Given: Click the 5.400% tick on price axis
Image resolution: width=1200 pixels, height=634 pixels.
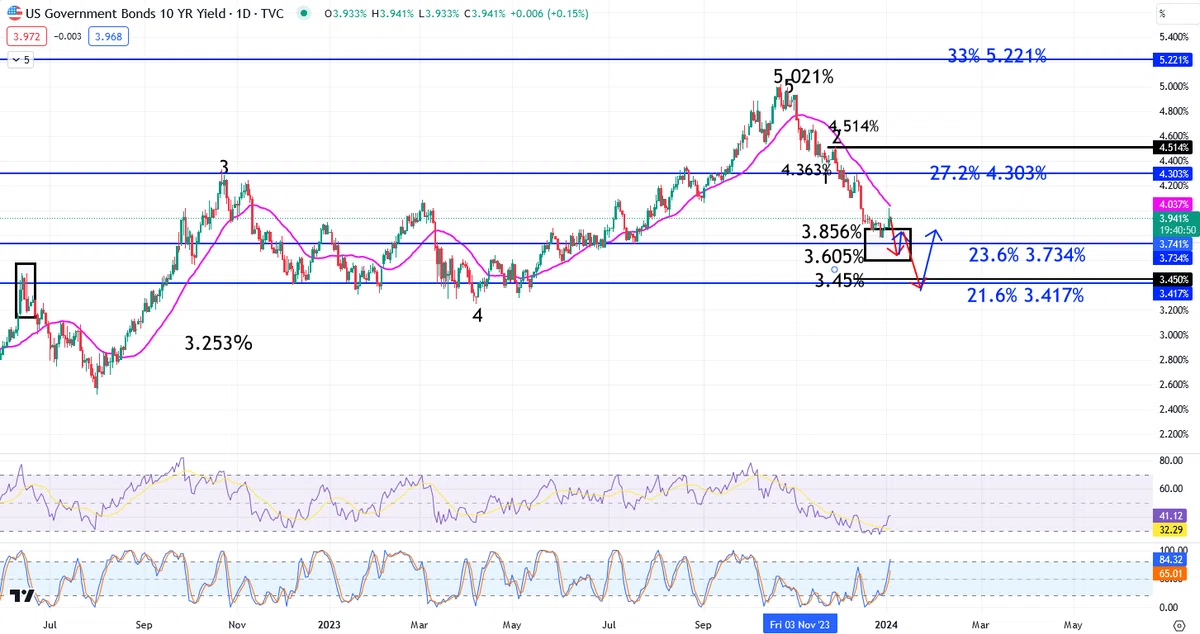Looking at the screenshot, I should (1174, 35).
